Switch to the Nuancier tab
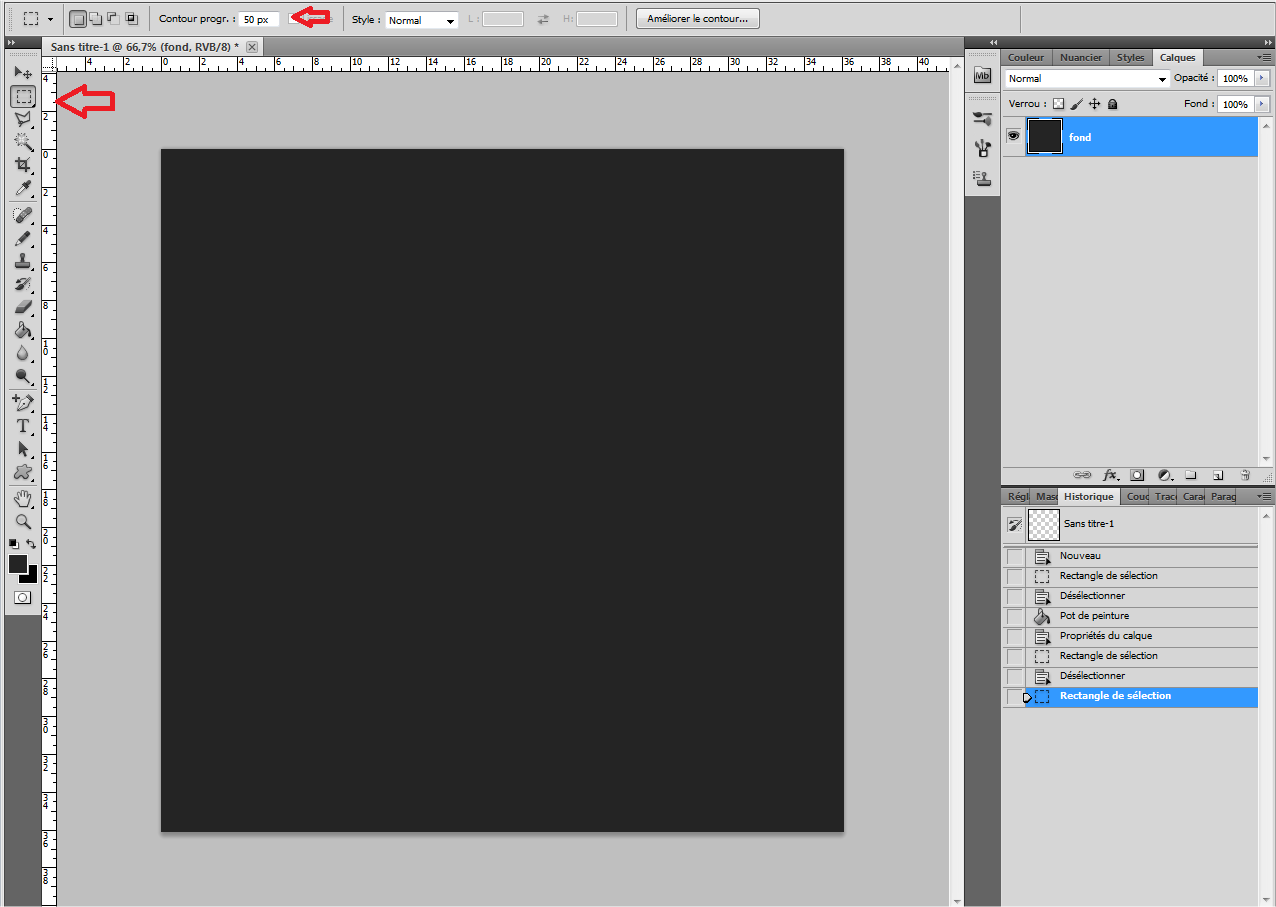The image size is (1276, 907). (1080, 58)
